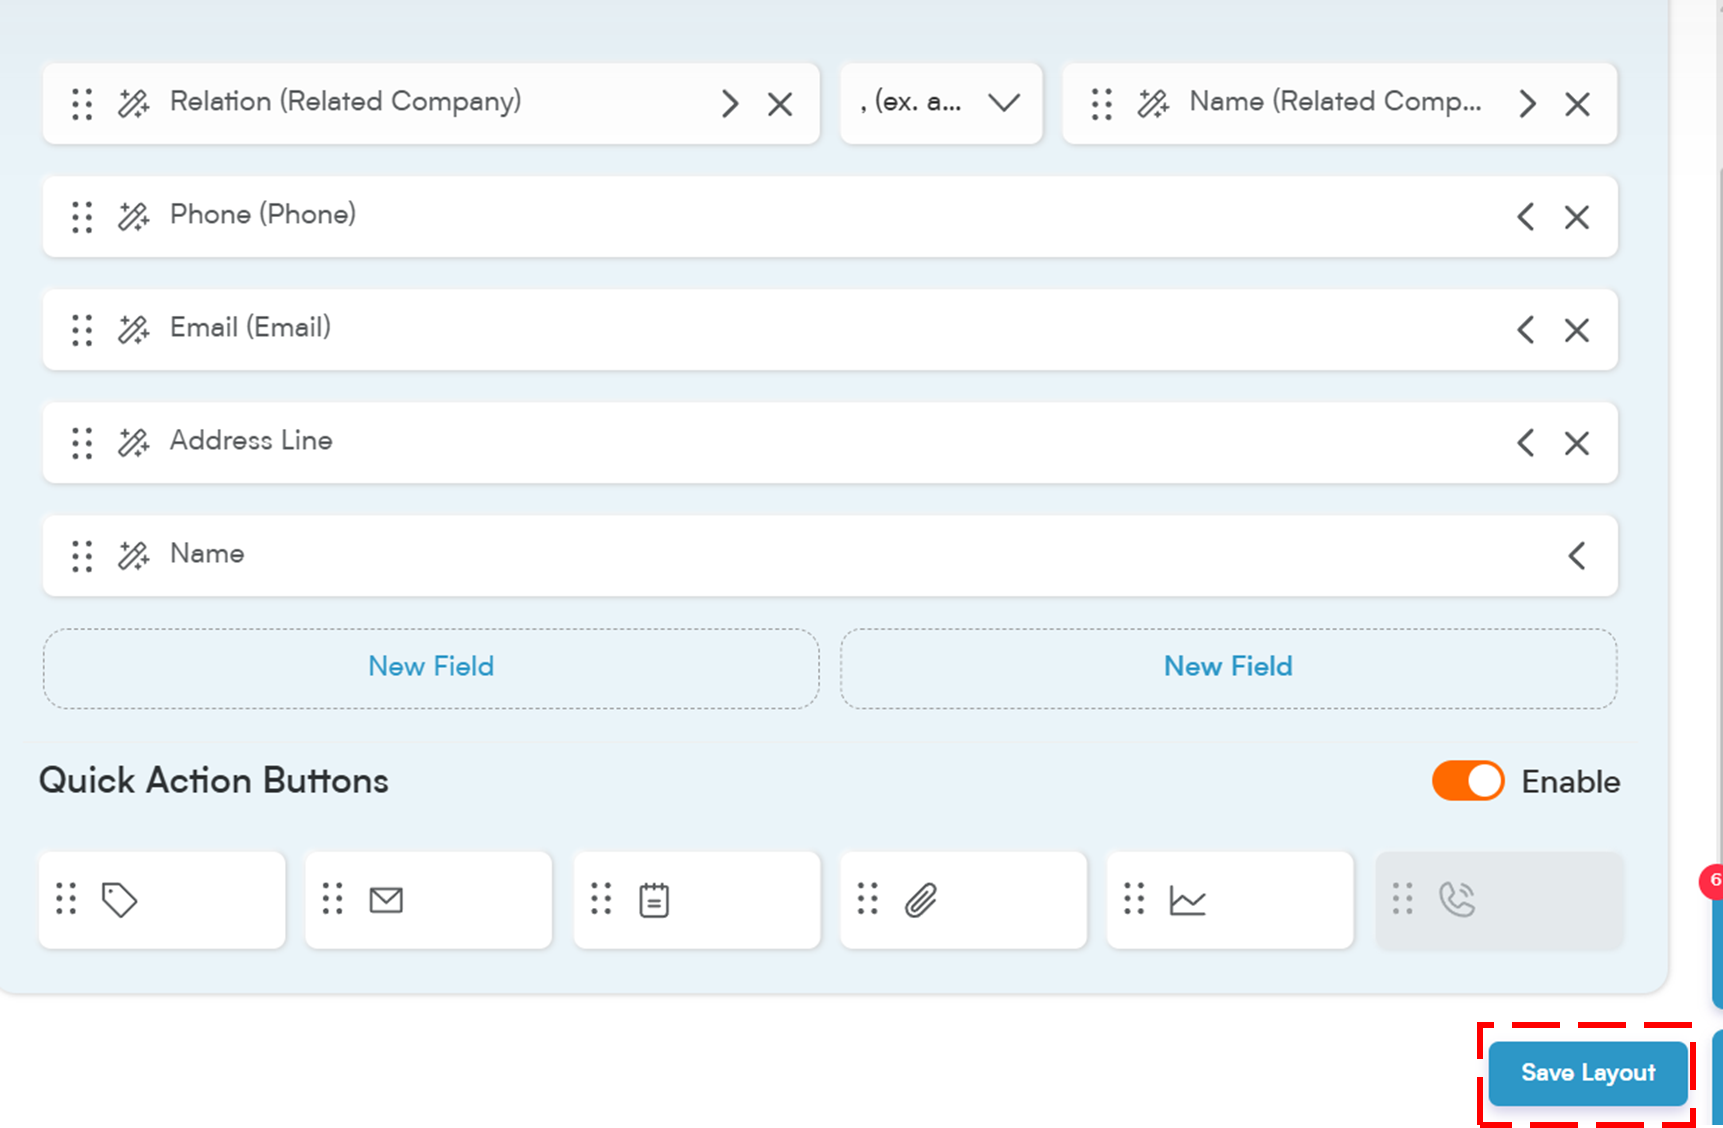Click the left chevron on Address Line row
The height and width of the screenshot is (1128, 1723).
pos(1526,443)
